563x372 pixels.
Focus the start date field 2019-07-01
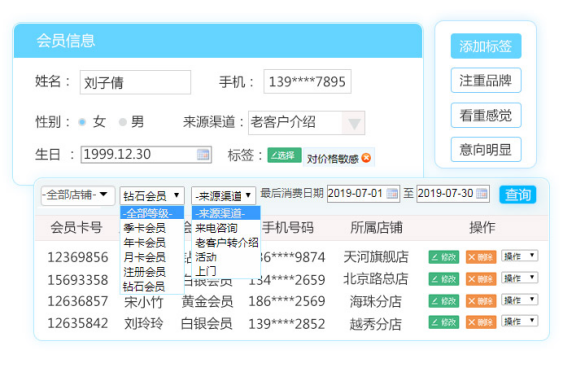click(x=363, y=194)
